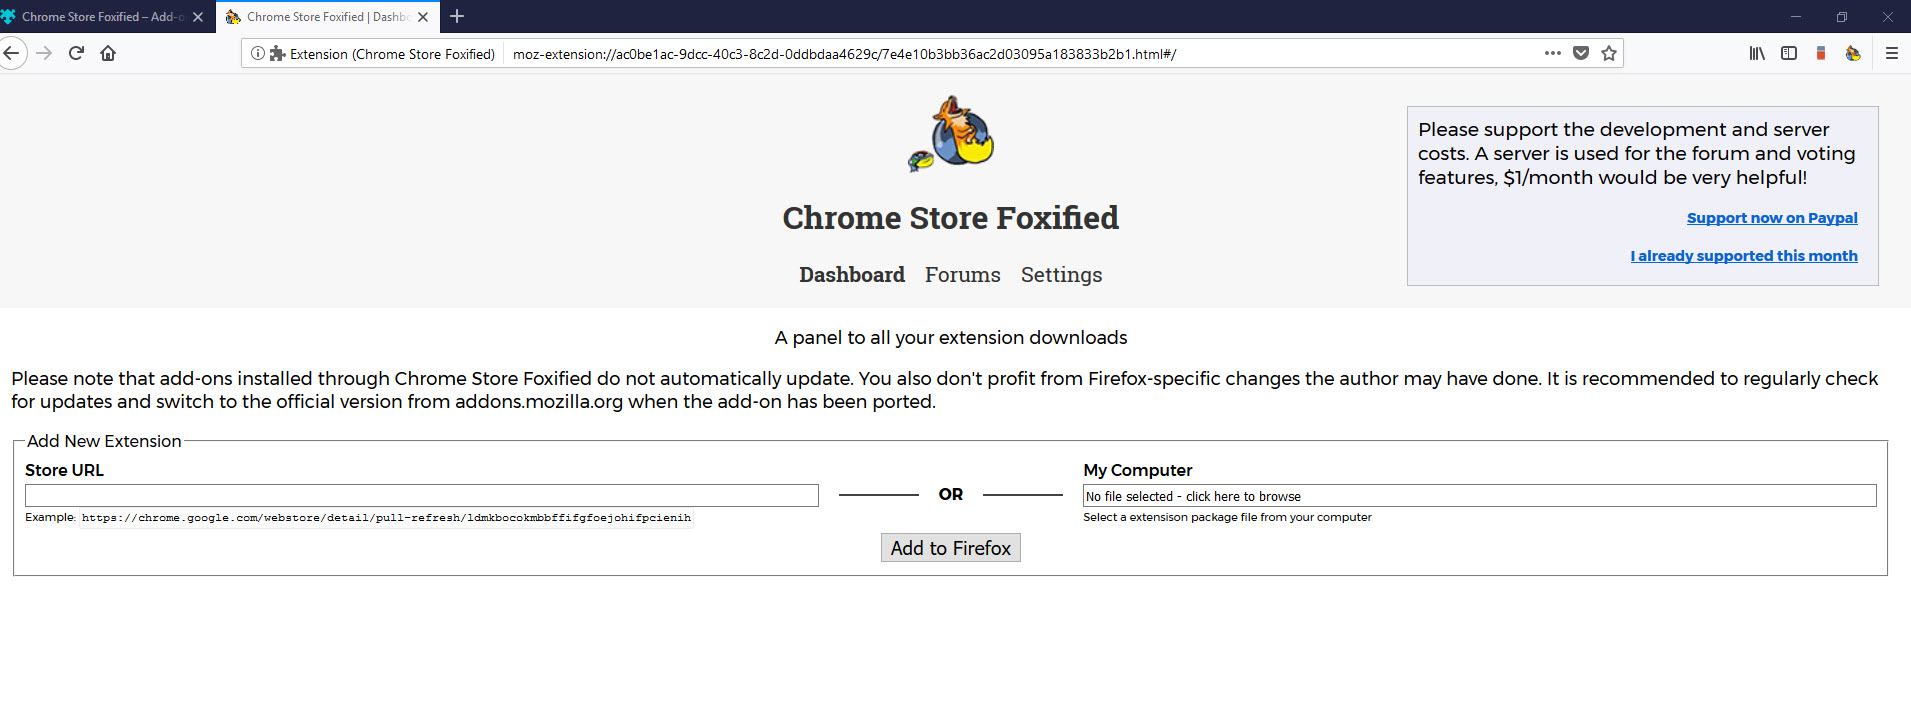Open the Settings section
The image size is (1911, 702).
click(x=1061, y=275)
